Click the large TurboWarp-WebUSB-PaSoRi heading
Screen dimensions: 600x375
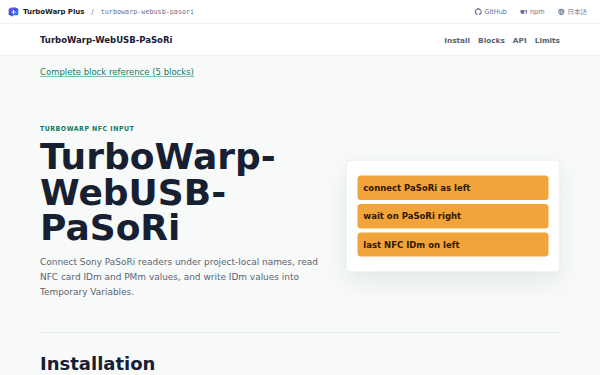pyautogui.click(x=158, y=192)
